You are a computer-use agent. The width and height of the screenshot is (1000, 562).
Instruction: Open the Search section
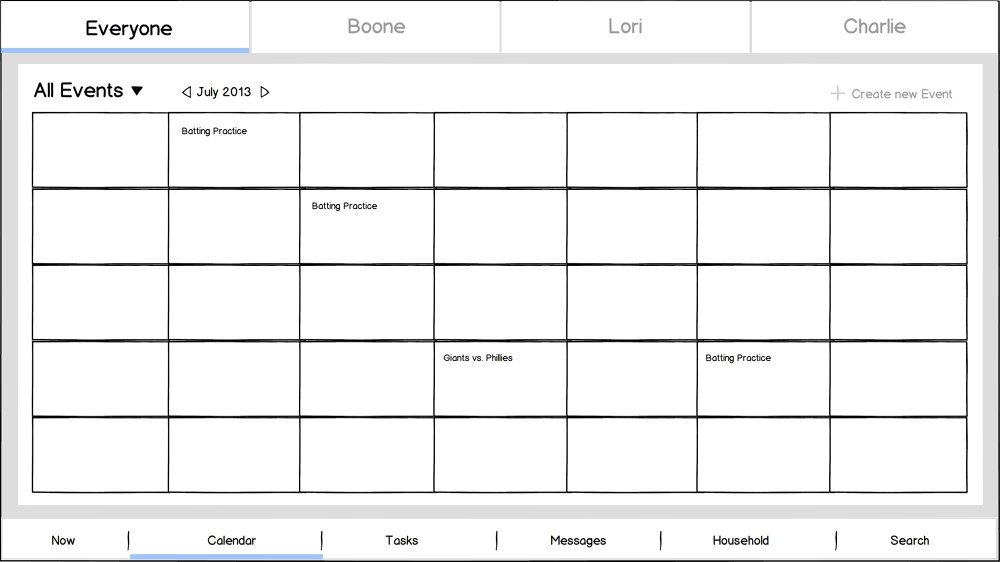tap(910, 540)
